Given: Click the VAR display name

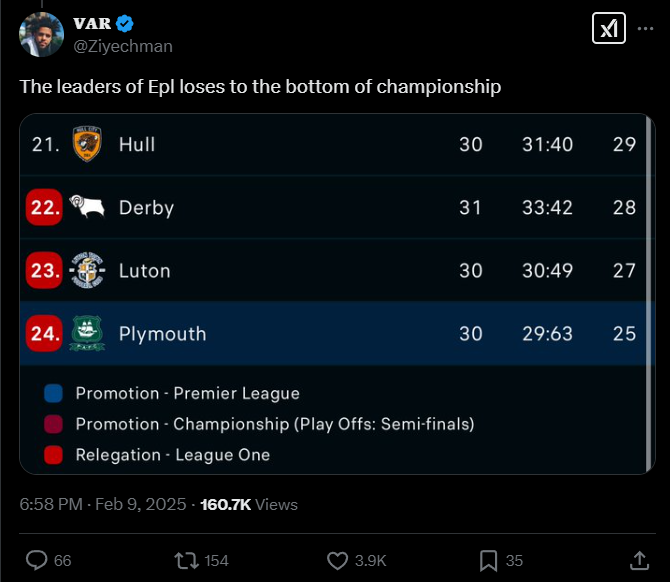Looking at the screenshot, I should coord(92,24).
